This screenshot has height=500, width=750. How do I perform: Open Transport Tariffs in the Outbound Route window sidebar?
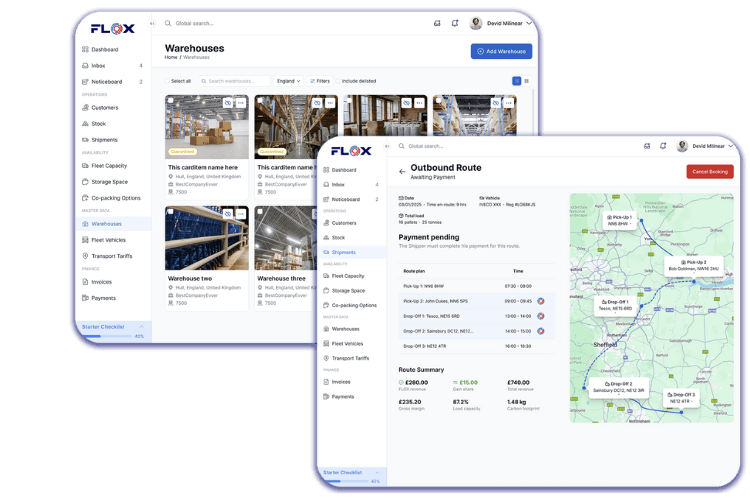click(346, 358)
